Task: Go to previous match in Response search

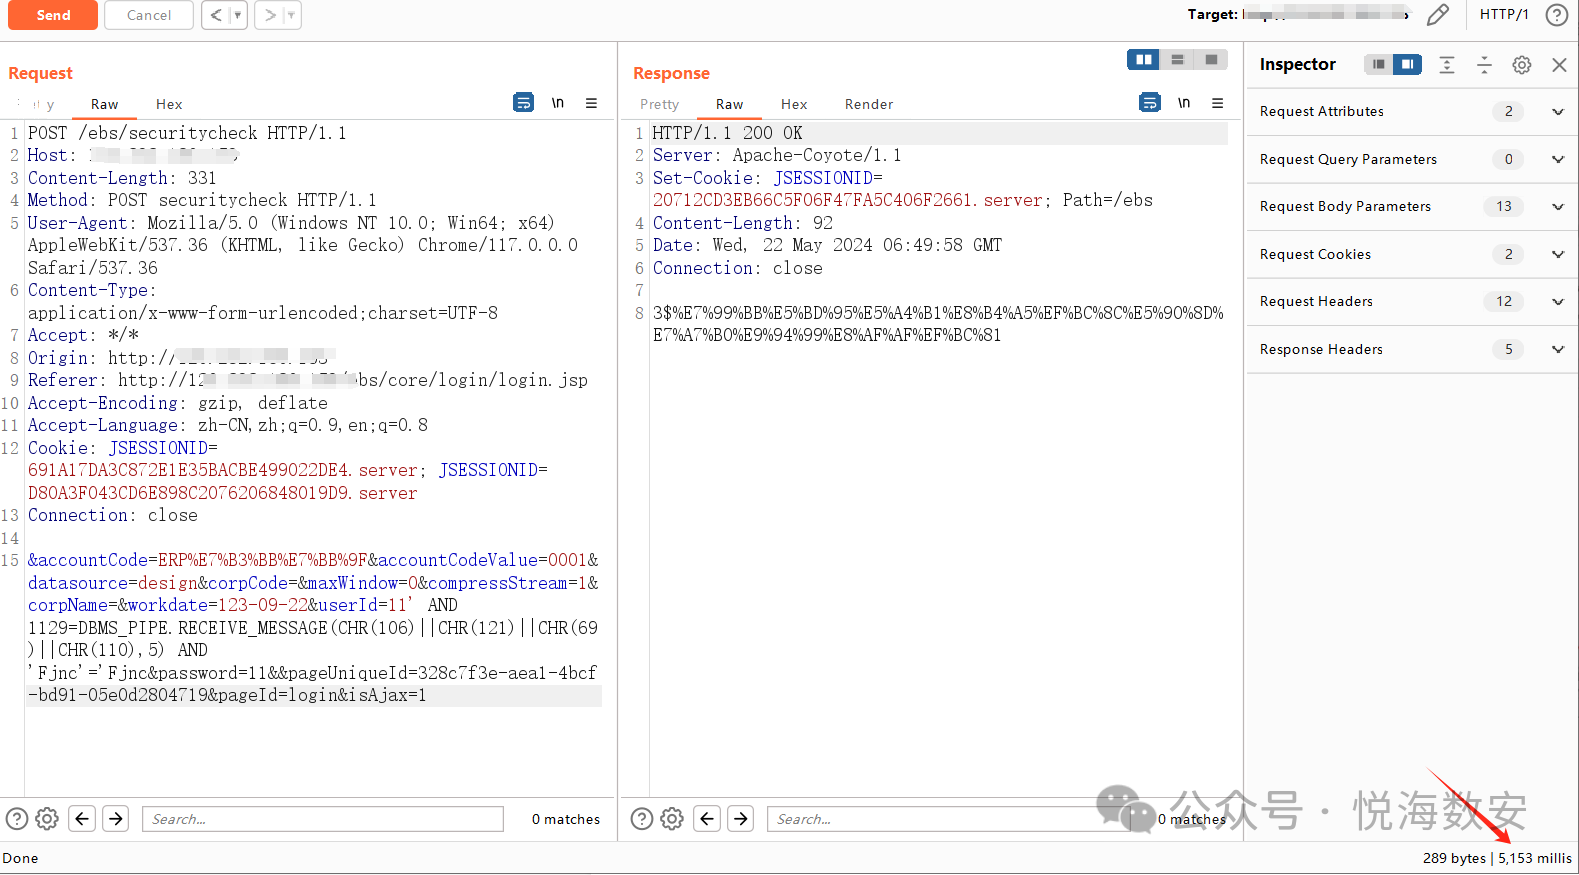Action: (707, 819)
